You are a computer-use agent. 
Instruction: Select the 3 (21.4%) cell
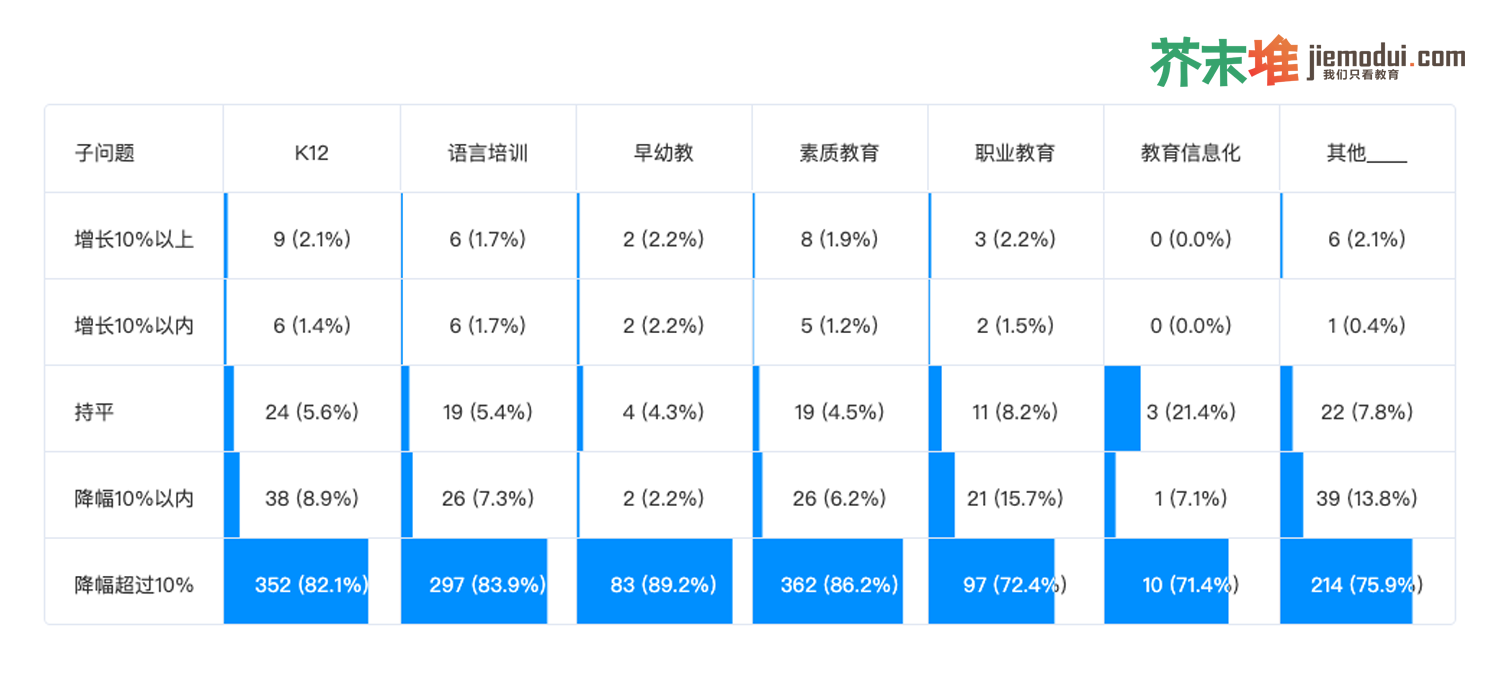point(1190,412)
